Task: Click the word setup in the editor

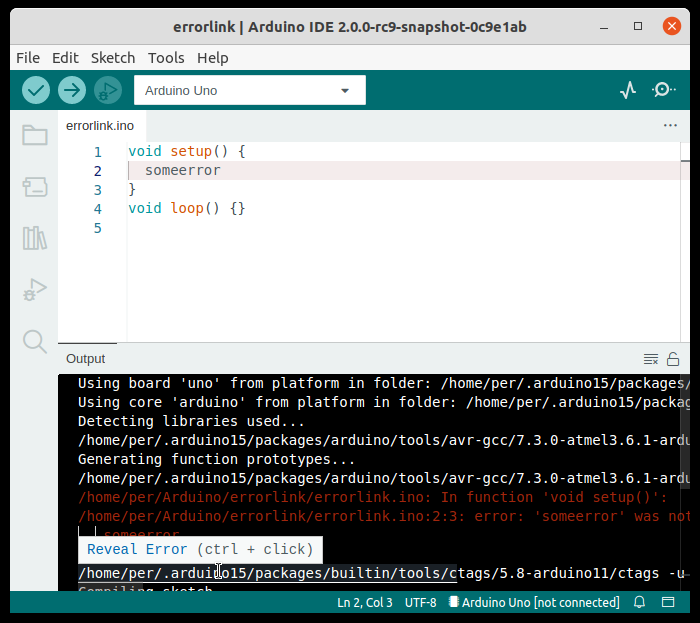Action: point(191,151)
